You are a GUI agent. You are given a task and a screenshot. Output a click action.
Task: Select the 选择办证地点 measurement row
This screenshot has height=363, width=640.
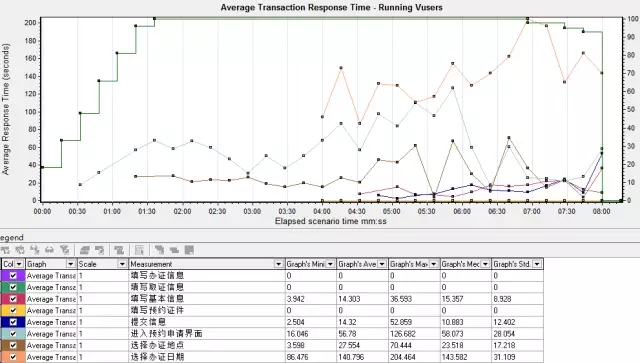click(272, 345)
